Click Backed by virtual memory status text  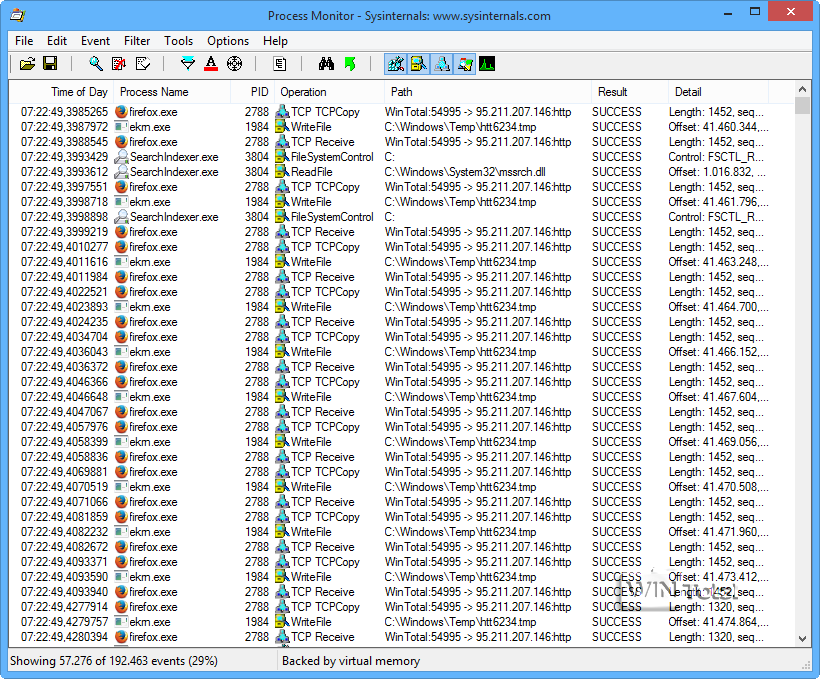351,661
